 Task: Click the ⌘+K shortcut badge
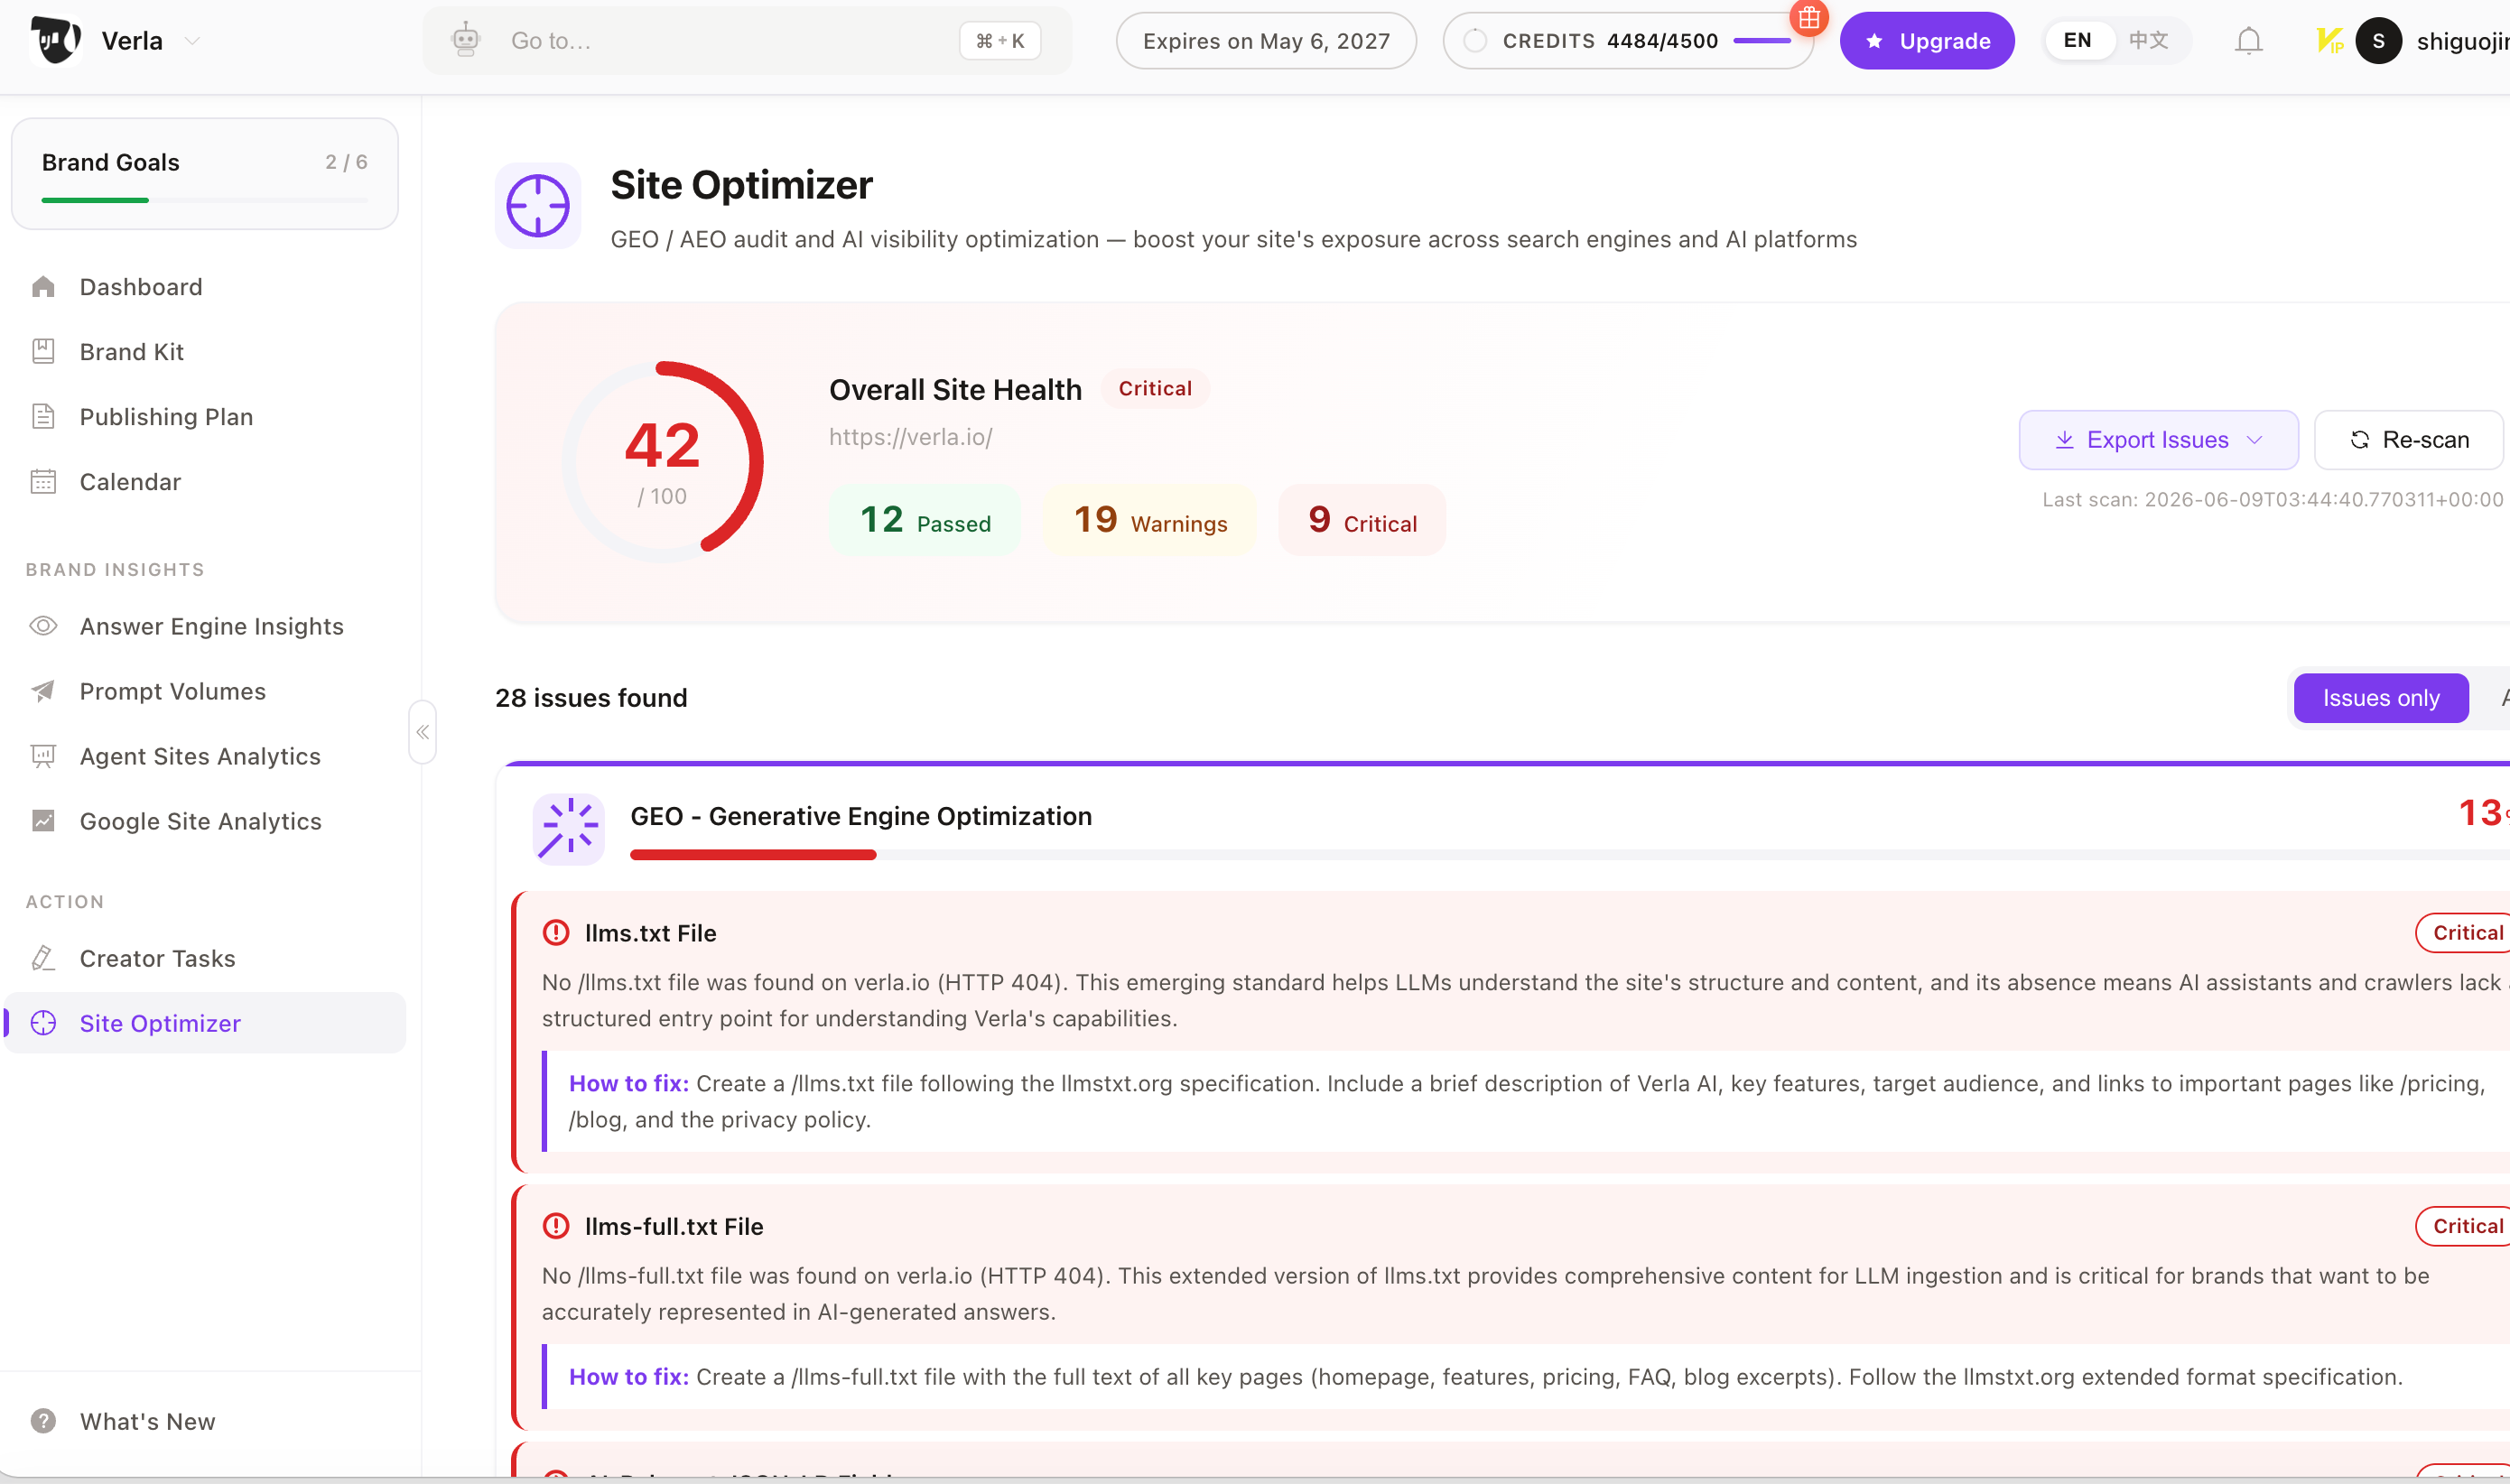(x=1000, y=41)
